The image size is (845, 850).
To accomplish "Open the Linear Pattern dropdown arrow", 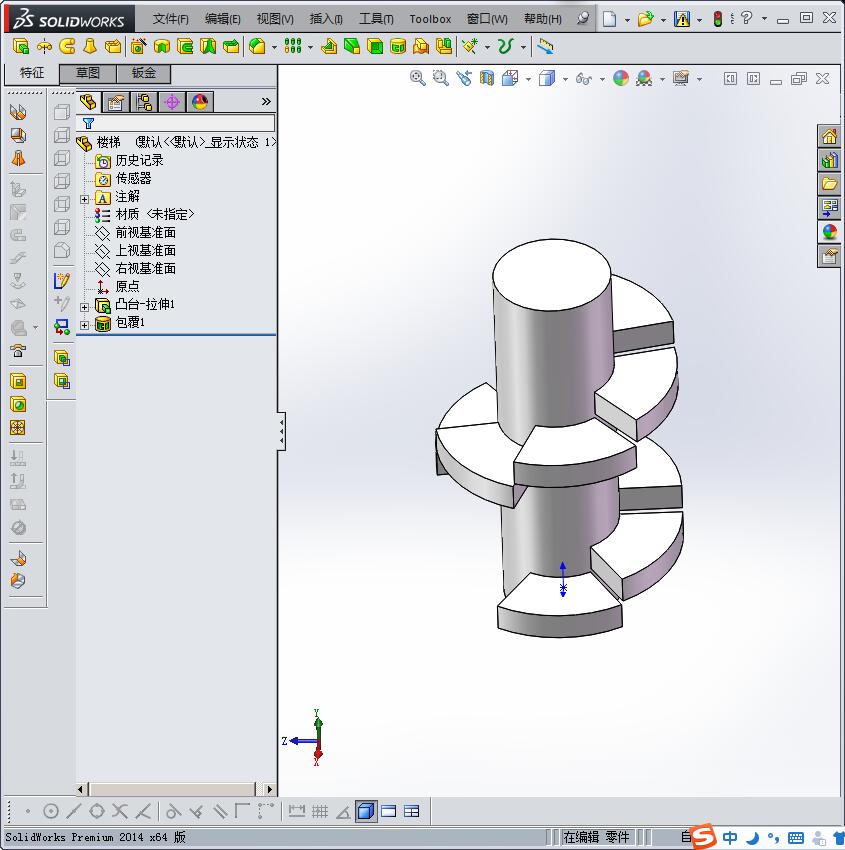I will click(310, 48).
